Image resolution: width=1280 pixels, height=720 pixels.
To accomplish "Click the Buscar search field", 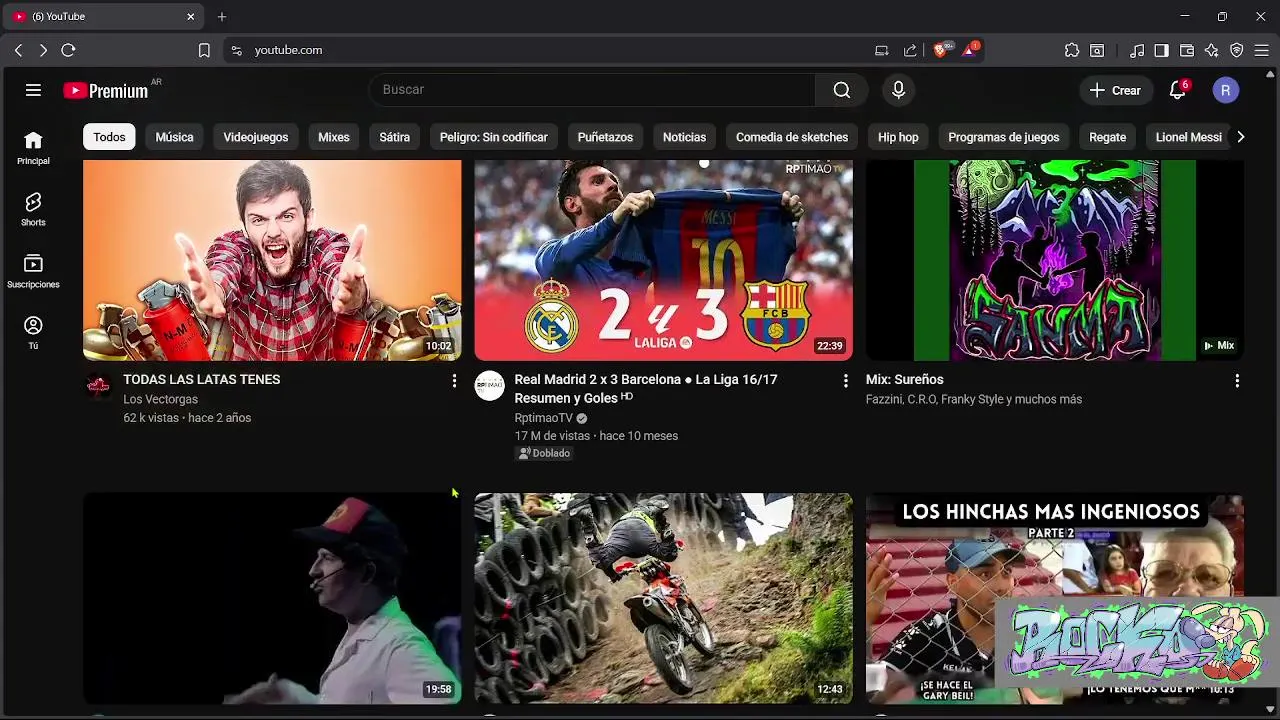I will pos(592,90).
